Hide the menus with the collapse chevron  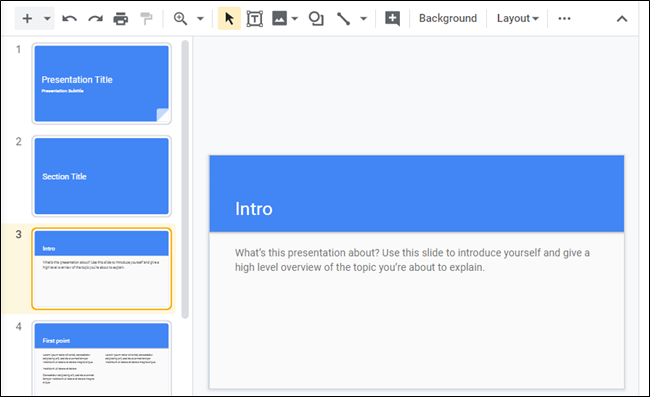tap(622, 19)
